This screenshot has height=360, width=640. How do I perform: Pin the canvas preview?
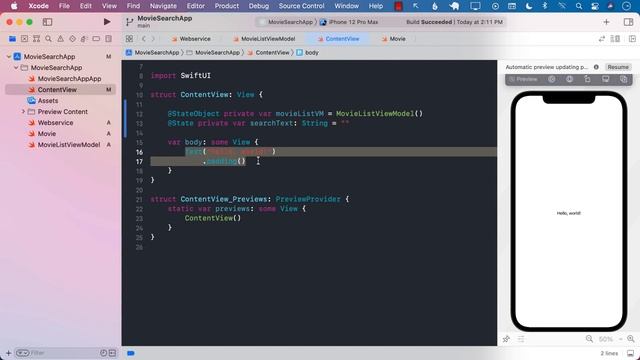tap(506, 339)
